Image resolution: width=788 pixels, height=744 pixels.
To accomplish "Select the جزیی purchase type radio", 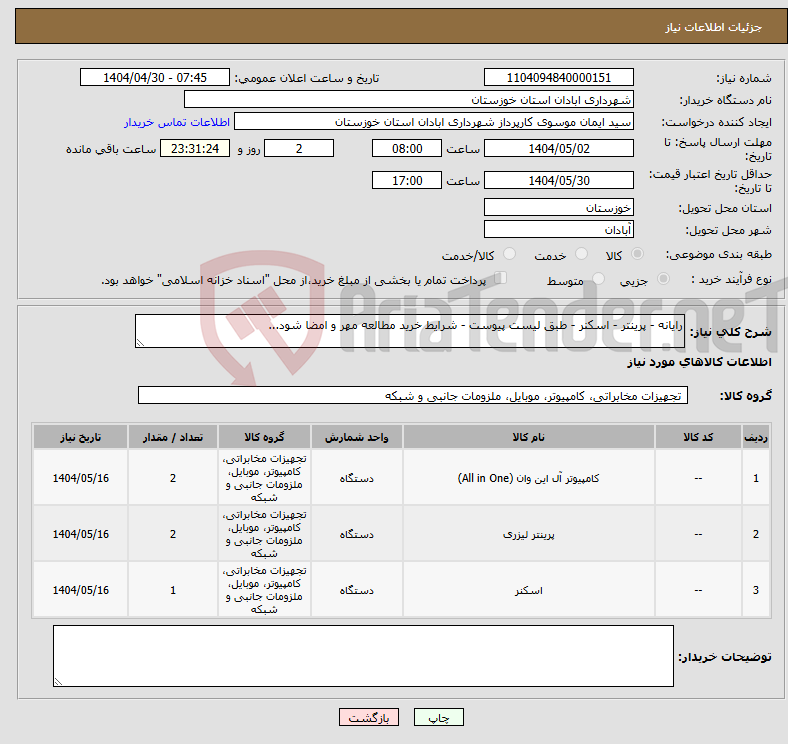I will (663, 279).
